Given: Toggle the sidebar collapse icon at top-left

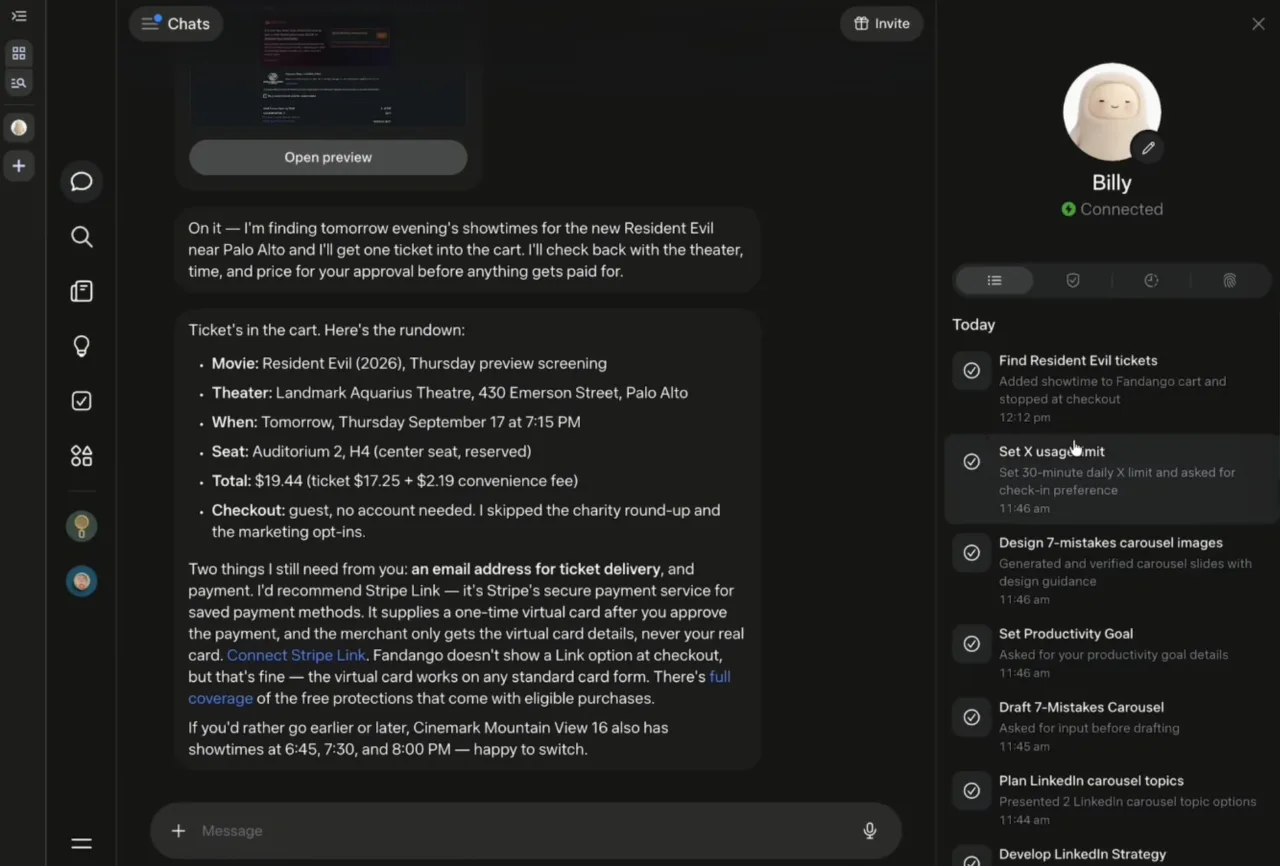Looking at the screenshot, I should coord(19,16).
